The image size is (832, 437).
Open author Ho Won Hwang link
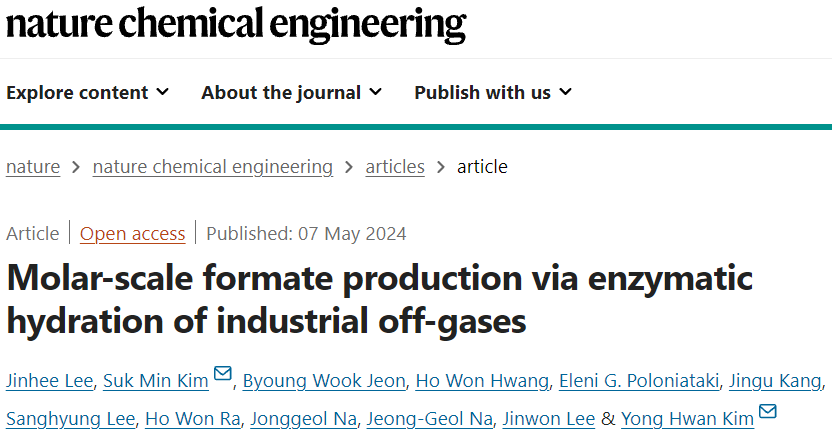pyautogui.click(x=482, y=381)
